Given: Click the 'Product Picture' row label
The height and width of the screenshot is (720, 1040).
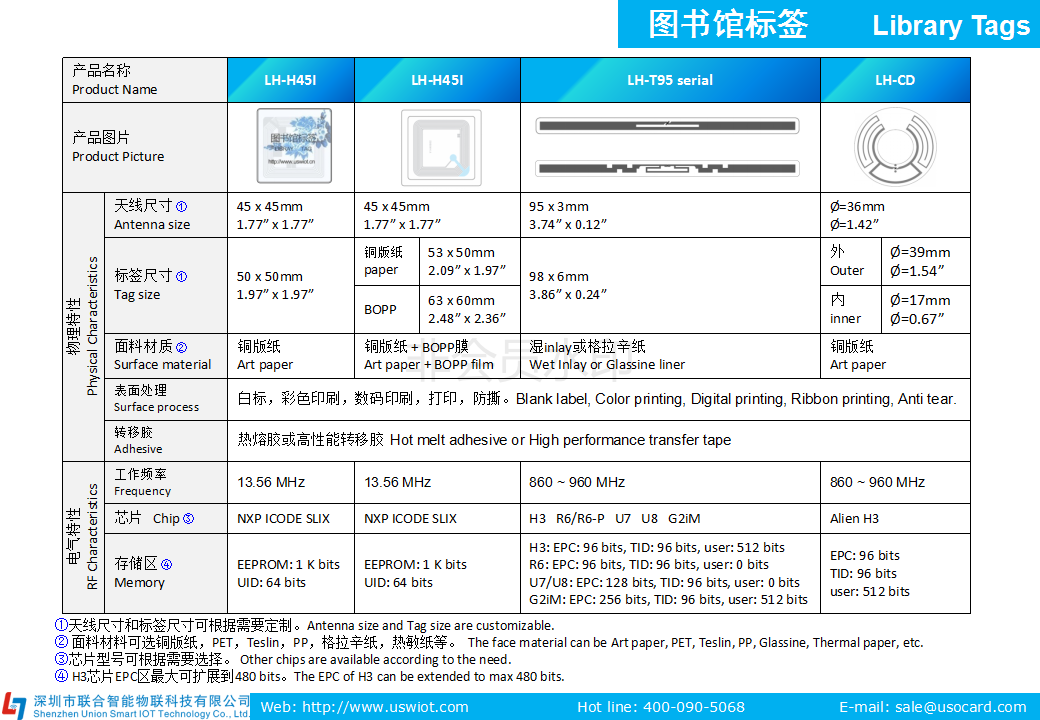Looking at the screenshot, I should [118, 156].
